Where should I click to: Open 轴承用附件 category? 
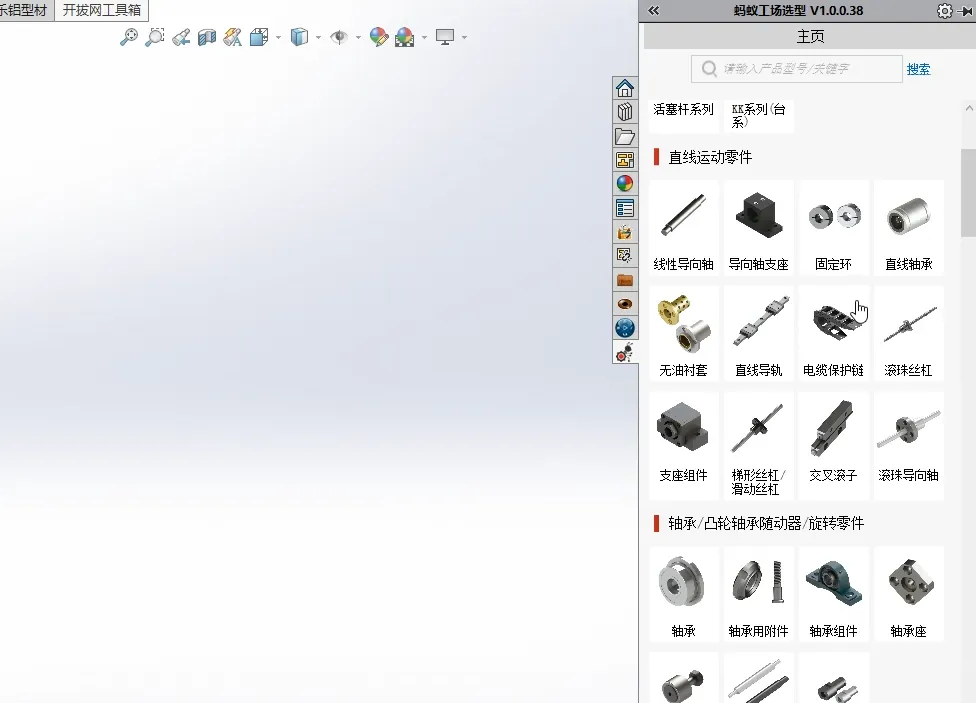tap(759, 594)
